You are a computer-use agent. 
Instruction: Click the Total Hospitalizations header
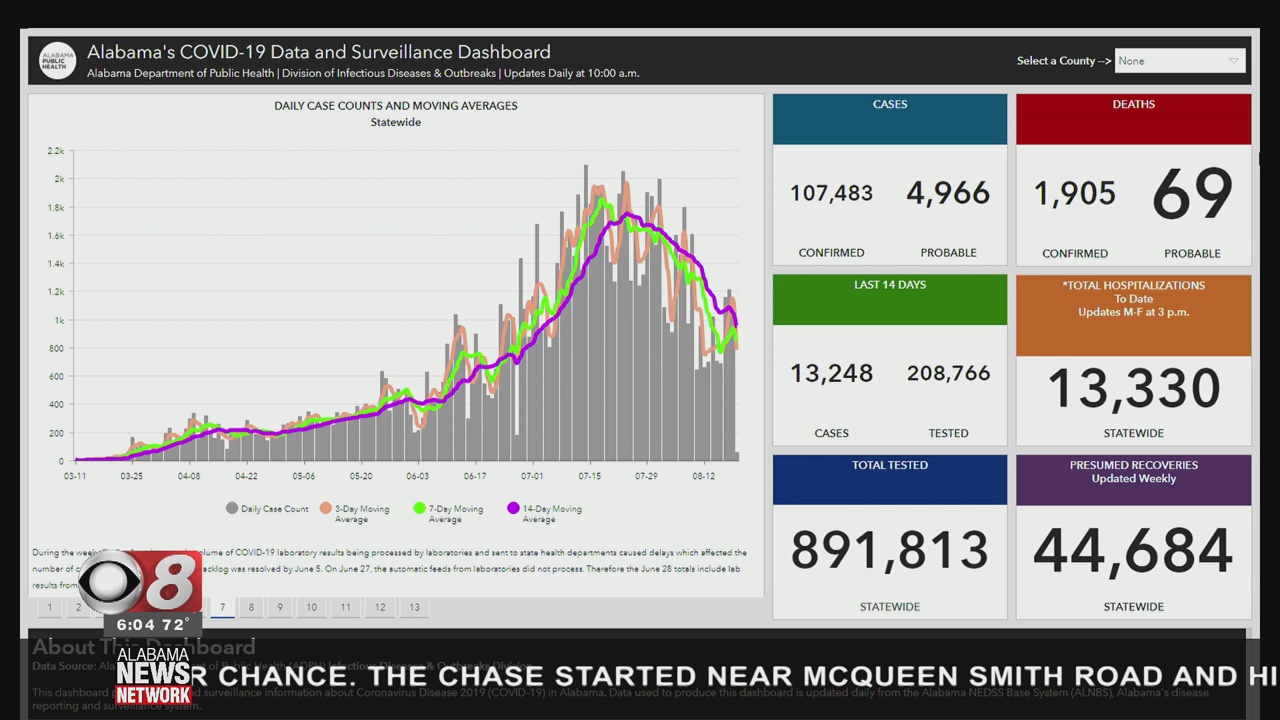click(1133, 315)
